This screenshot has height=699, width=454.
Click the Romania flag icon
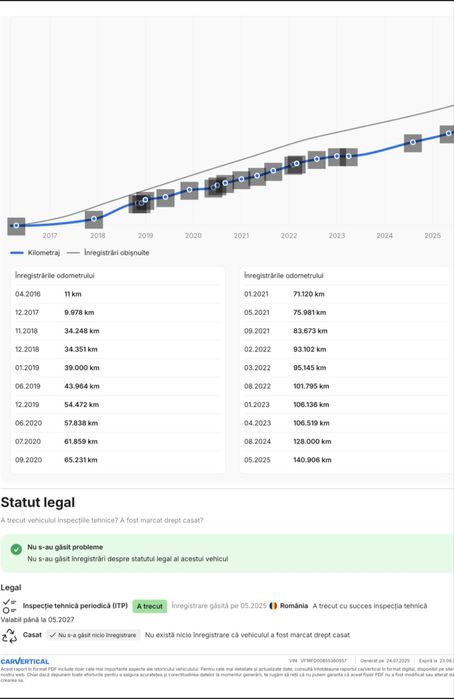tap(273, 606)
